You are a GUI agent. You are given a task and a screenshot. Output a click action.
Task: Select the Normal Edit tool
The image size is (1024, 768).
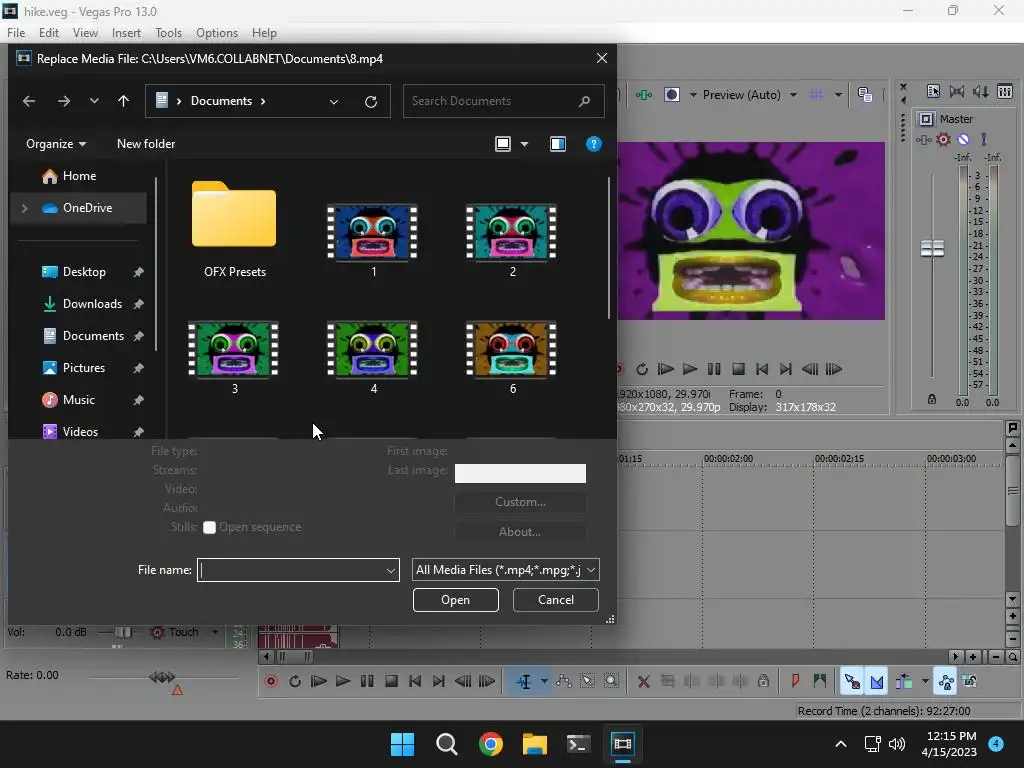point(524,681)
